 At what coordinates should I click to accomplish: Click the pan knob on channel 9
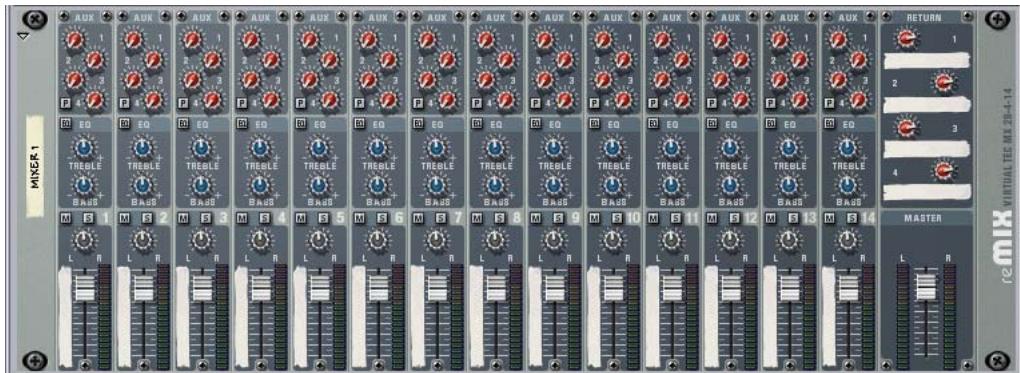[554, 242]
